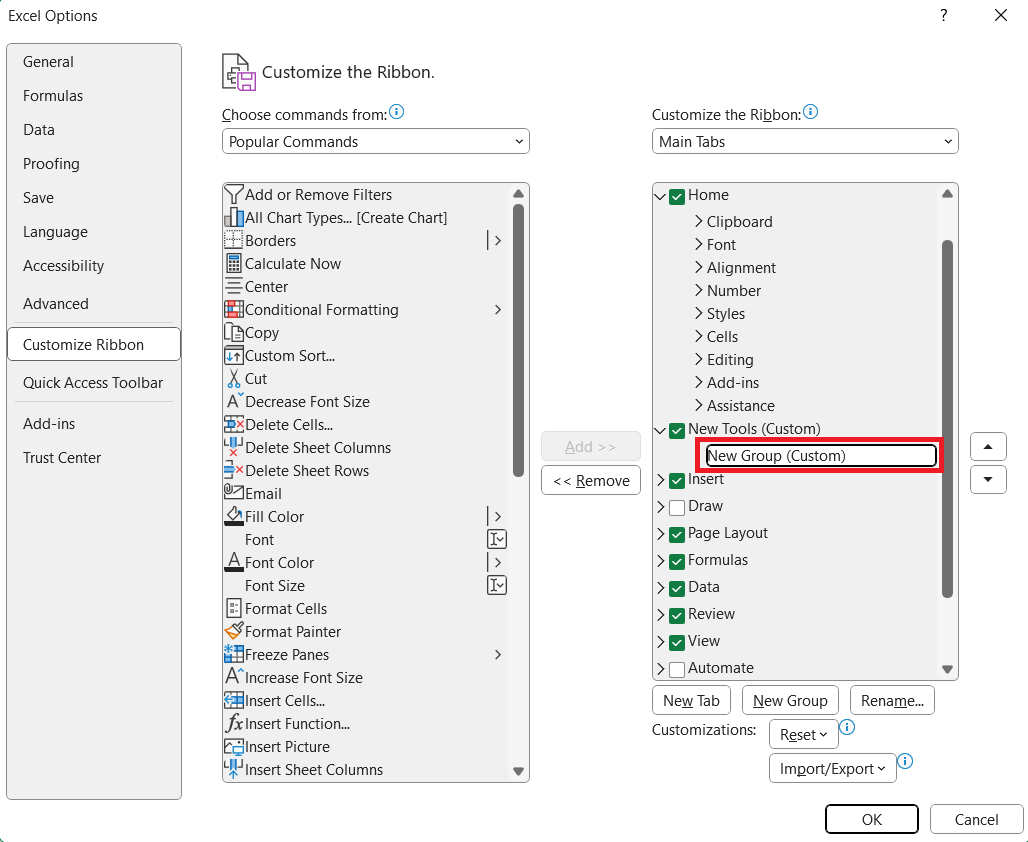Viewport: 1028px width, 842px height.
Task: Select the Insert Cells icon
Action: tap(233, 700)
